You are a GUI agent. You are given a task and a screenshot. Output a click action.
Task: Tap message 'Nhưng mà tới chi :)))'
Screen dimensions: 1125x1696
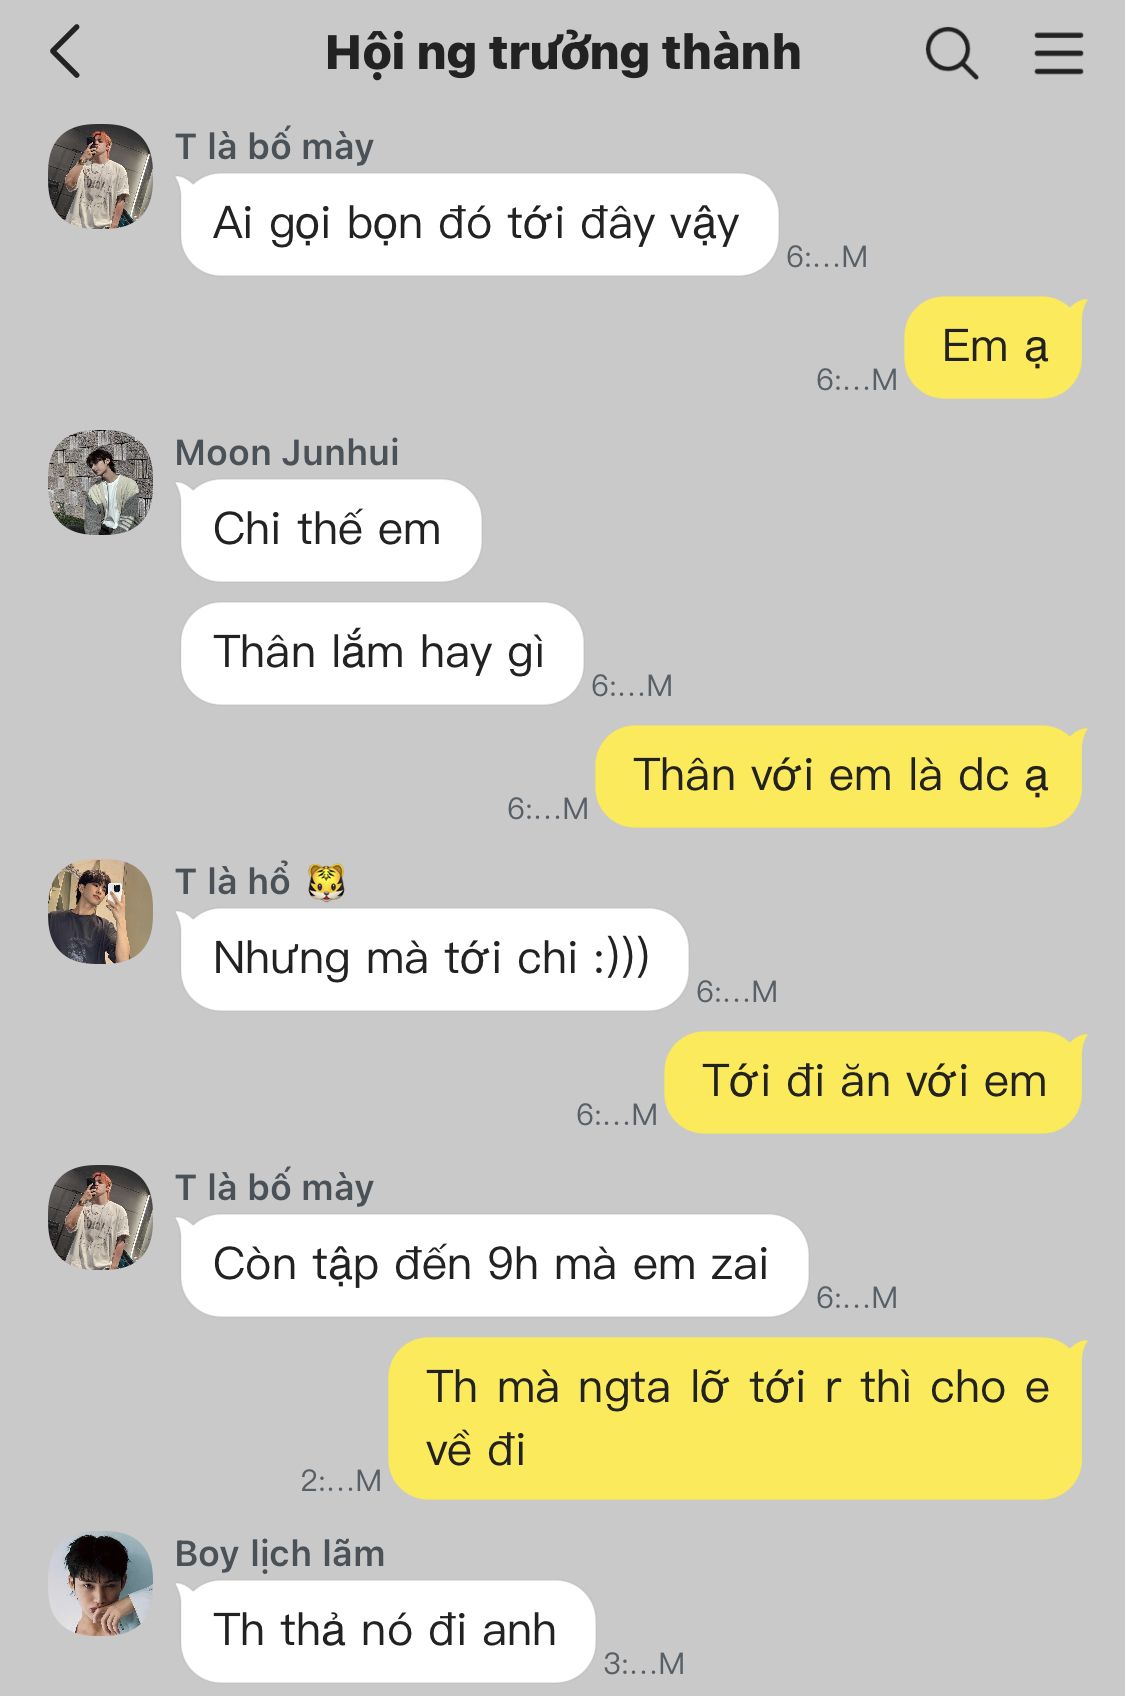[433, 959]
